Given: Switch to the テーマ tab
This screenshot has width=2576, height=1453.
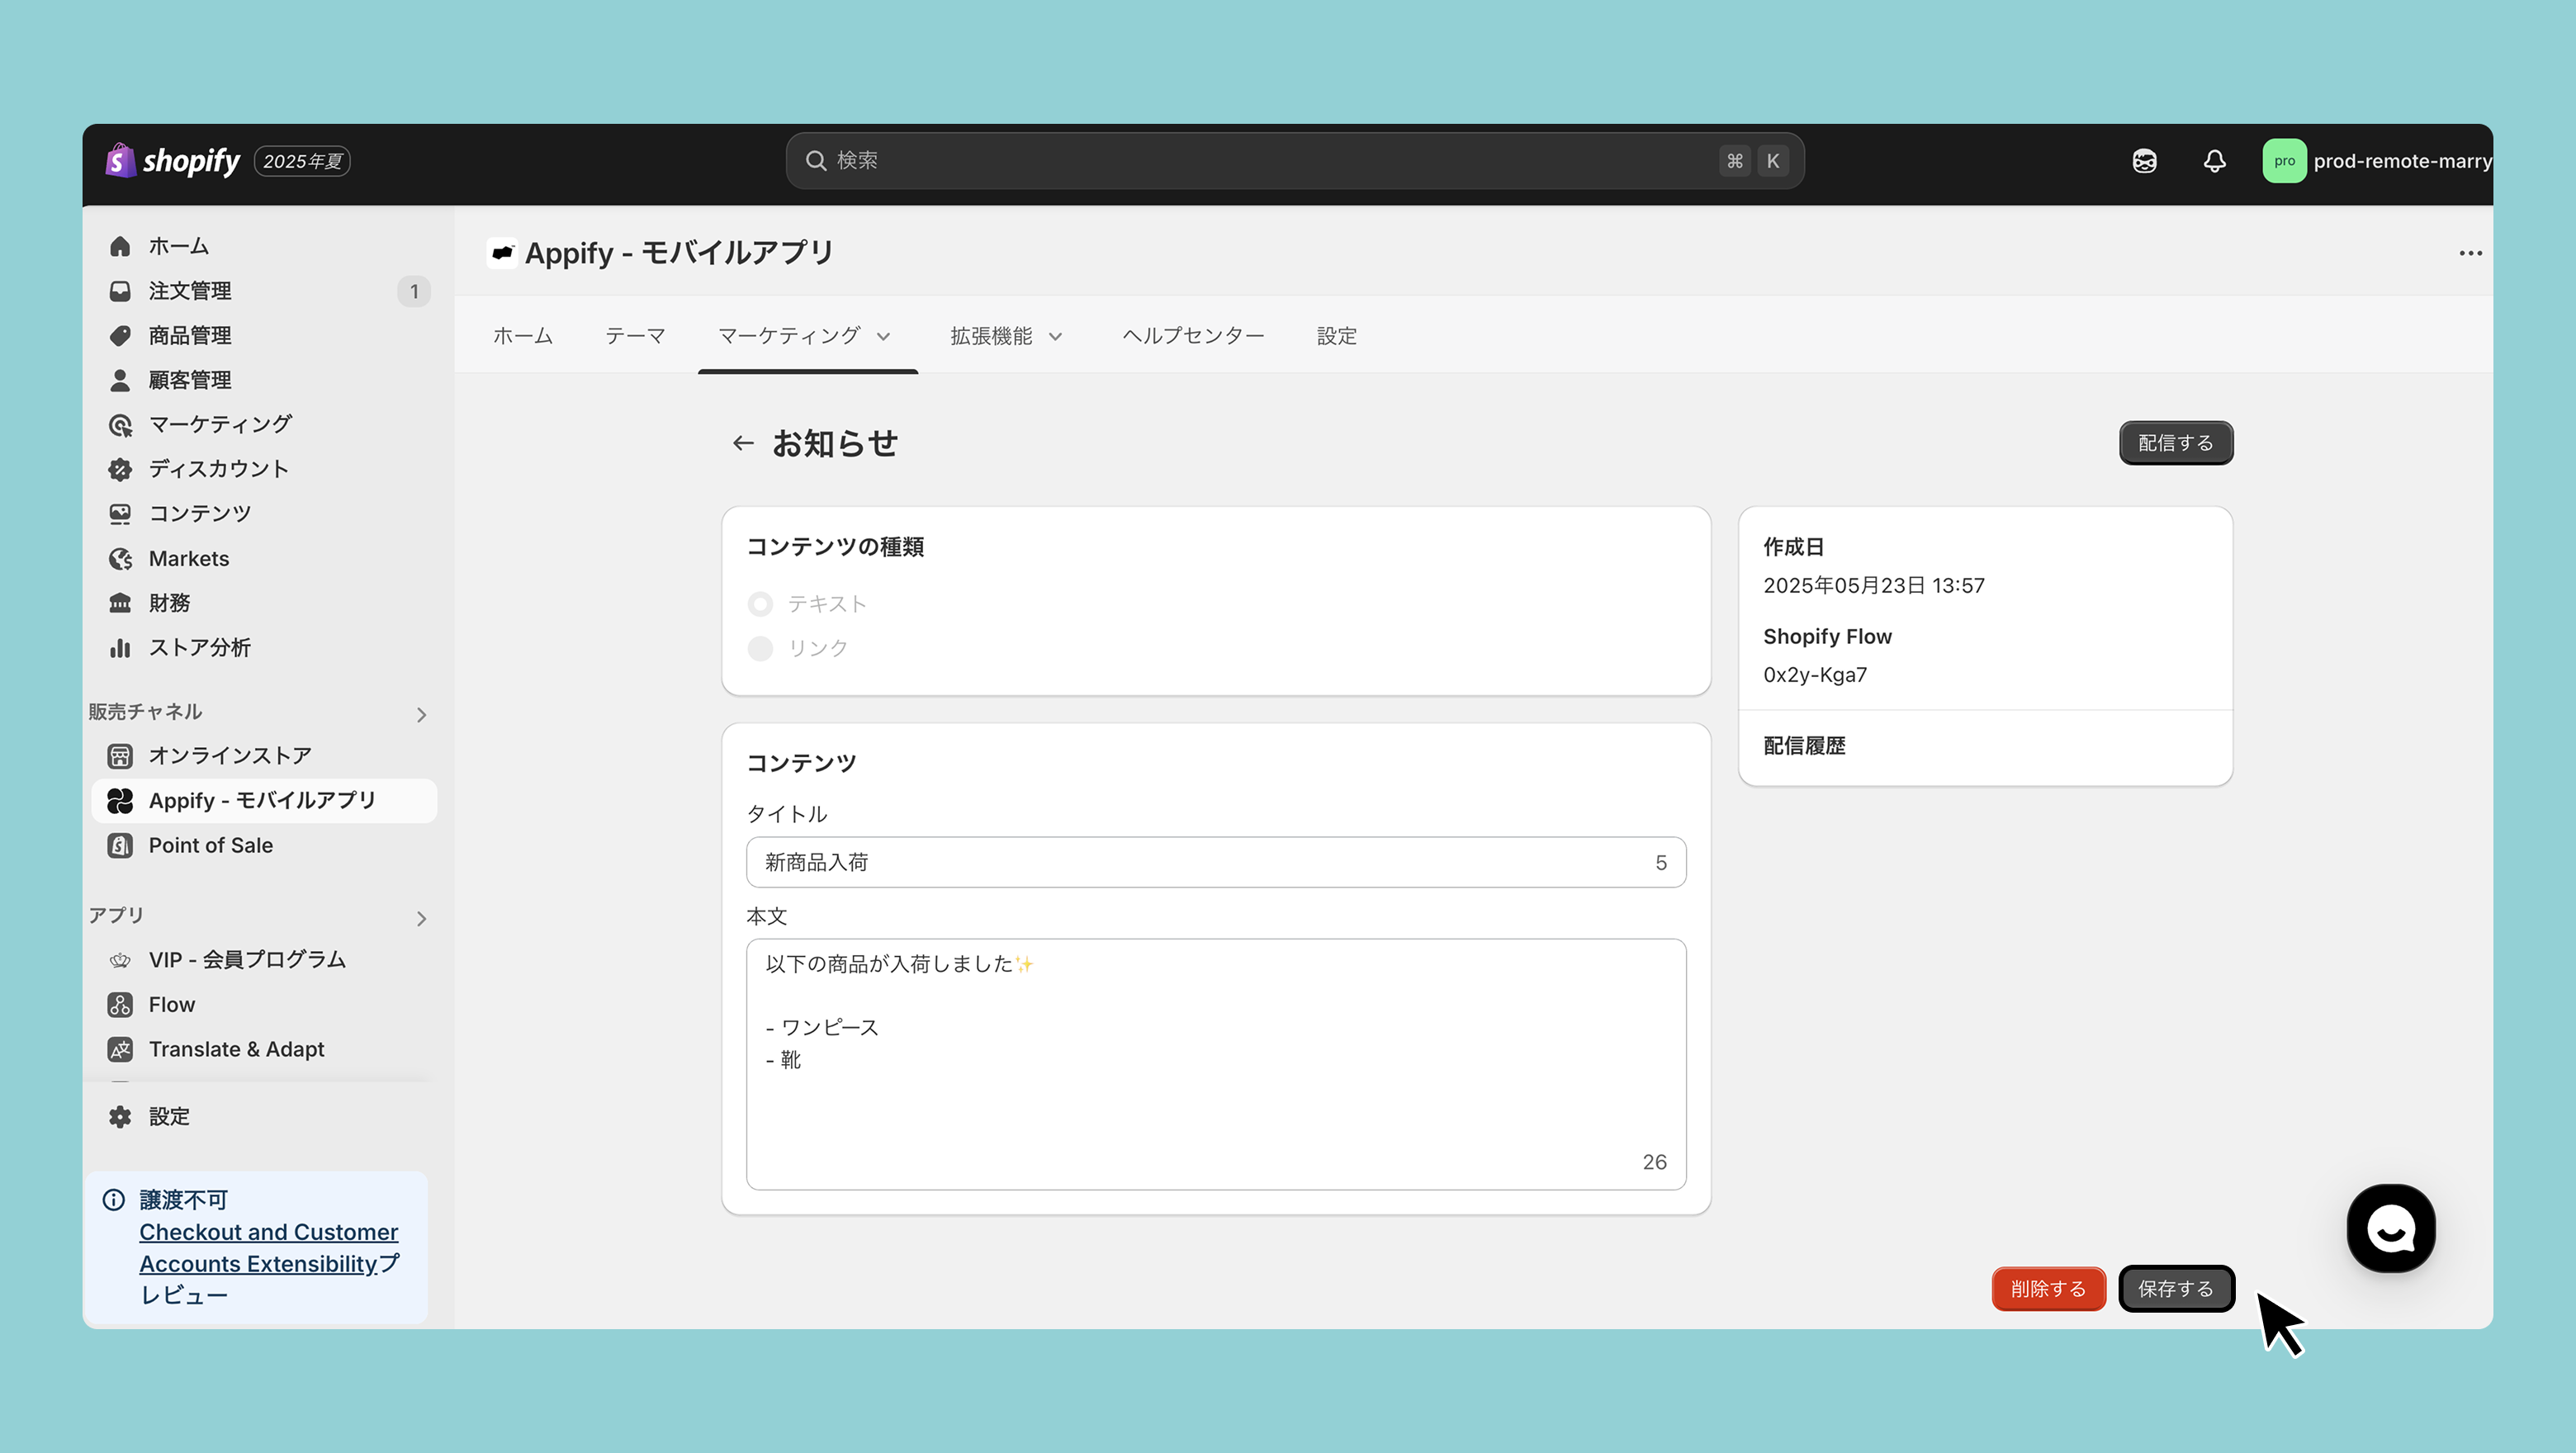Looking at the screenshot, I should coord(635,336).
